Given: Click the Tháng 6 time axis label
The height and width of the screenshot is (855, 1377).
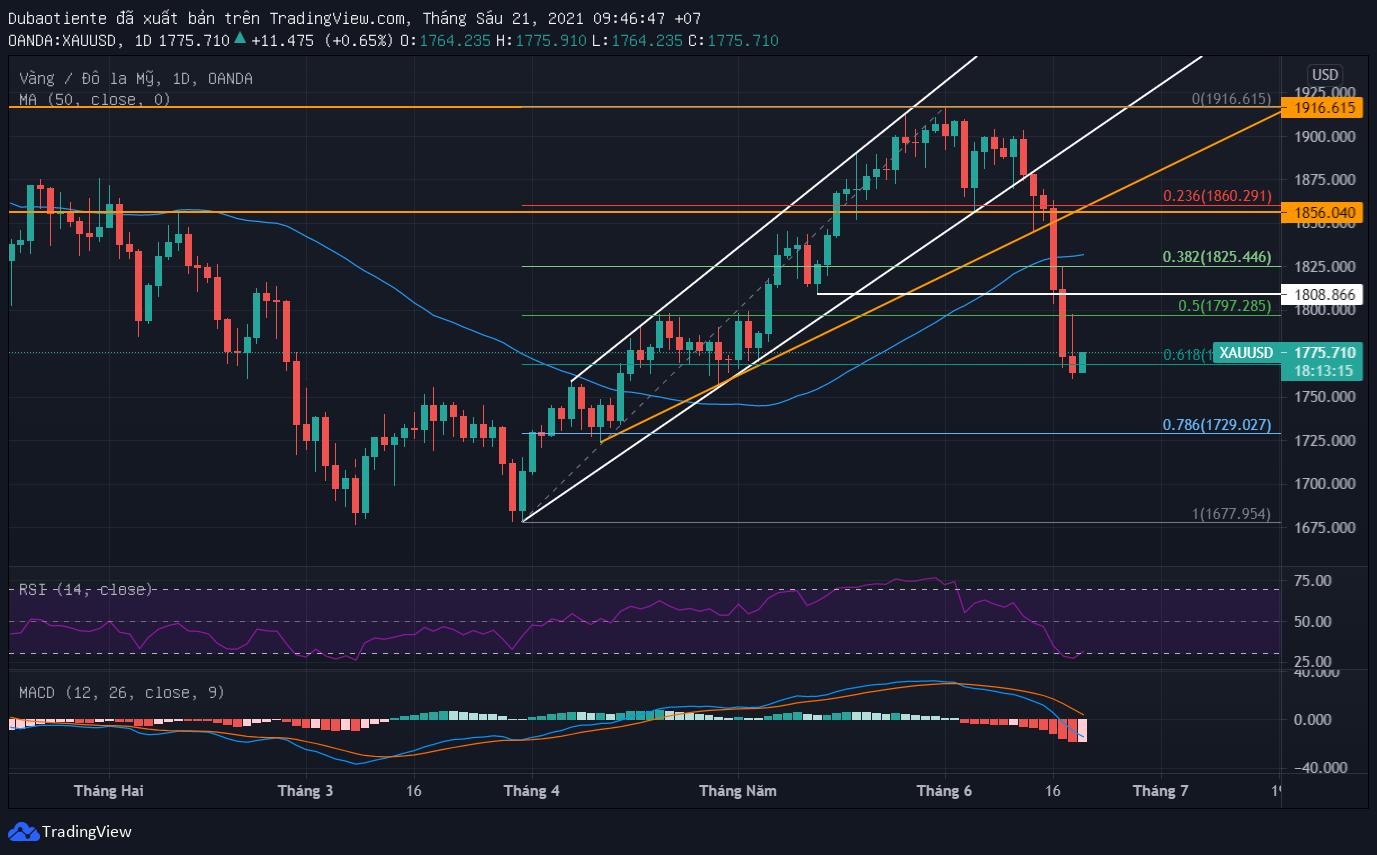Looking at the screenshot, I should click(945, 791).
